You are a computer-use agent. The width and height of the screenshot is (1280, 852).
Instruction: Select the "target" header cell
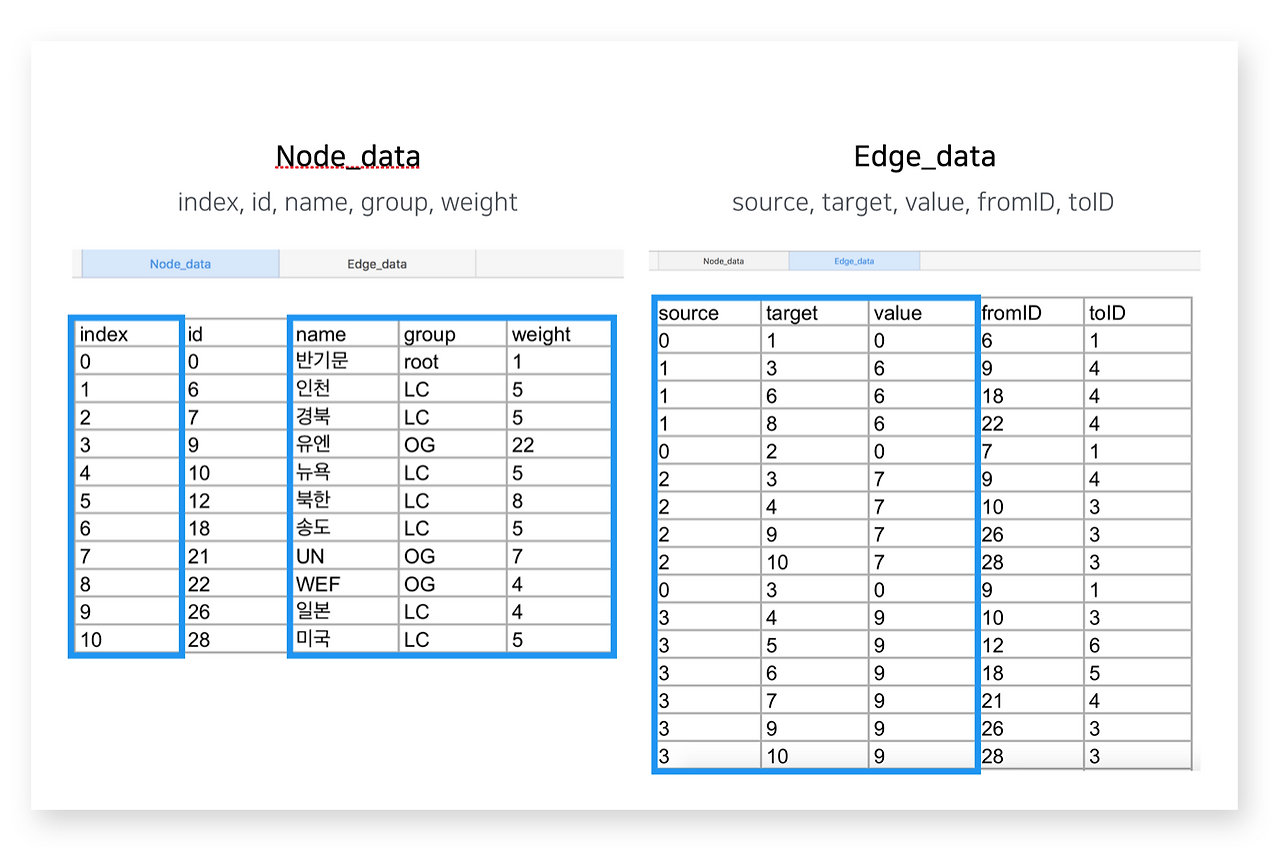coord(814,313)
